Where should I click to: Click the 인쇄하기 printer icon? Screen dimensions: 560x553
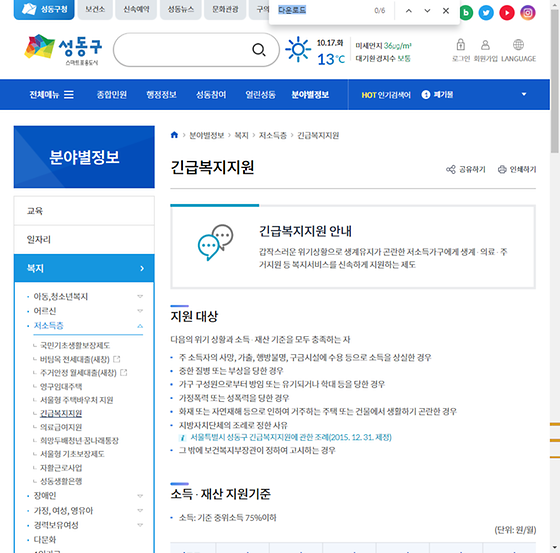click(x=502, y=169)
